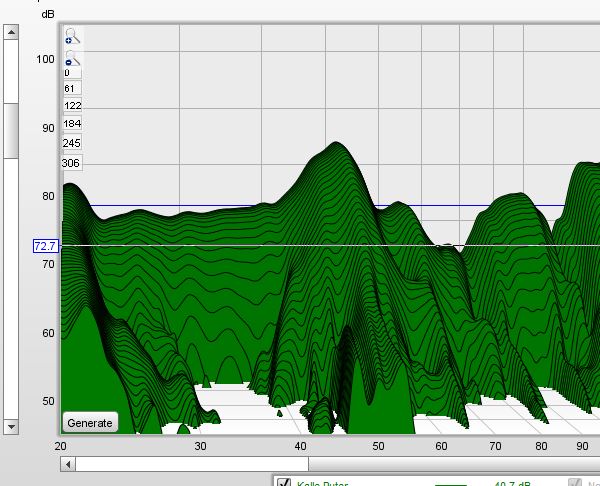The image size is (600, 486).
Task: Click the empty horizontal scrollbar track right side
Action: click(450, 464)
